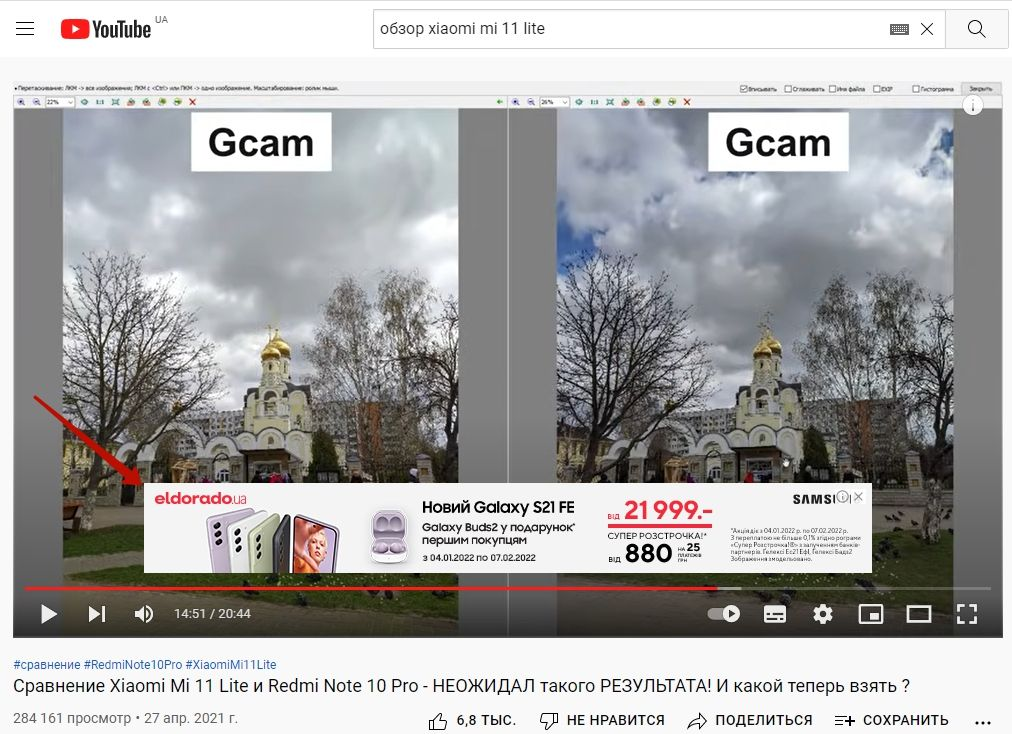Open the YouTube hamburger guide menu
The width and height of the screenshot is (1012, 734).
25,28
